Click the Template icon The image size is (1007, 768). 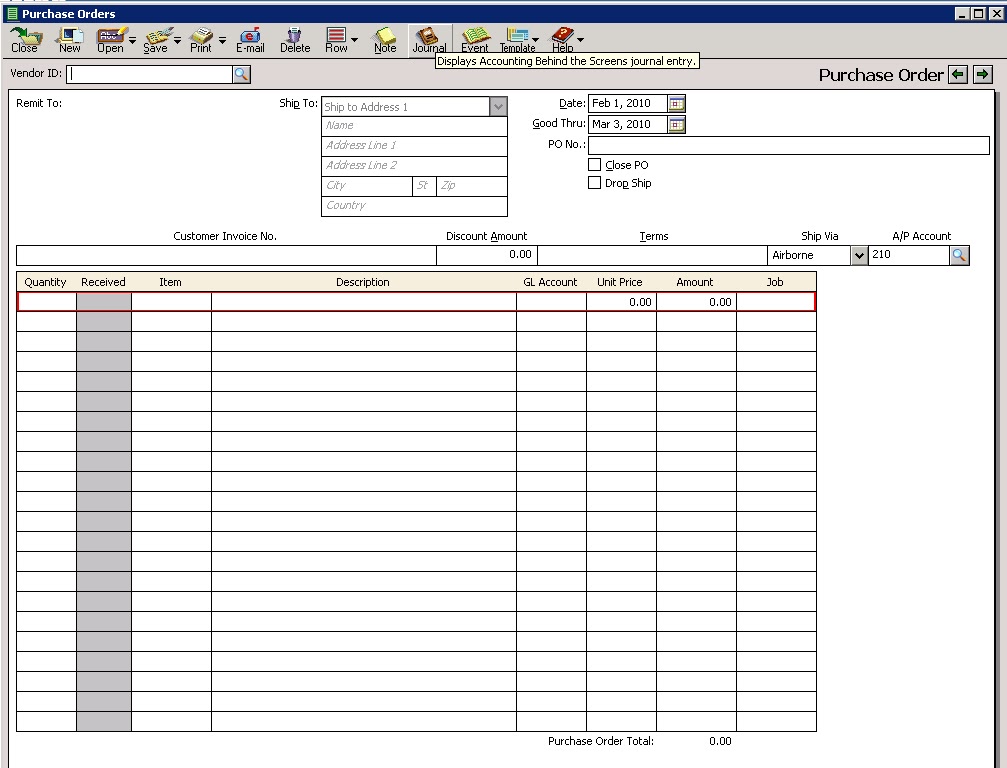tap(519, 39)
